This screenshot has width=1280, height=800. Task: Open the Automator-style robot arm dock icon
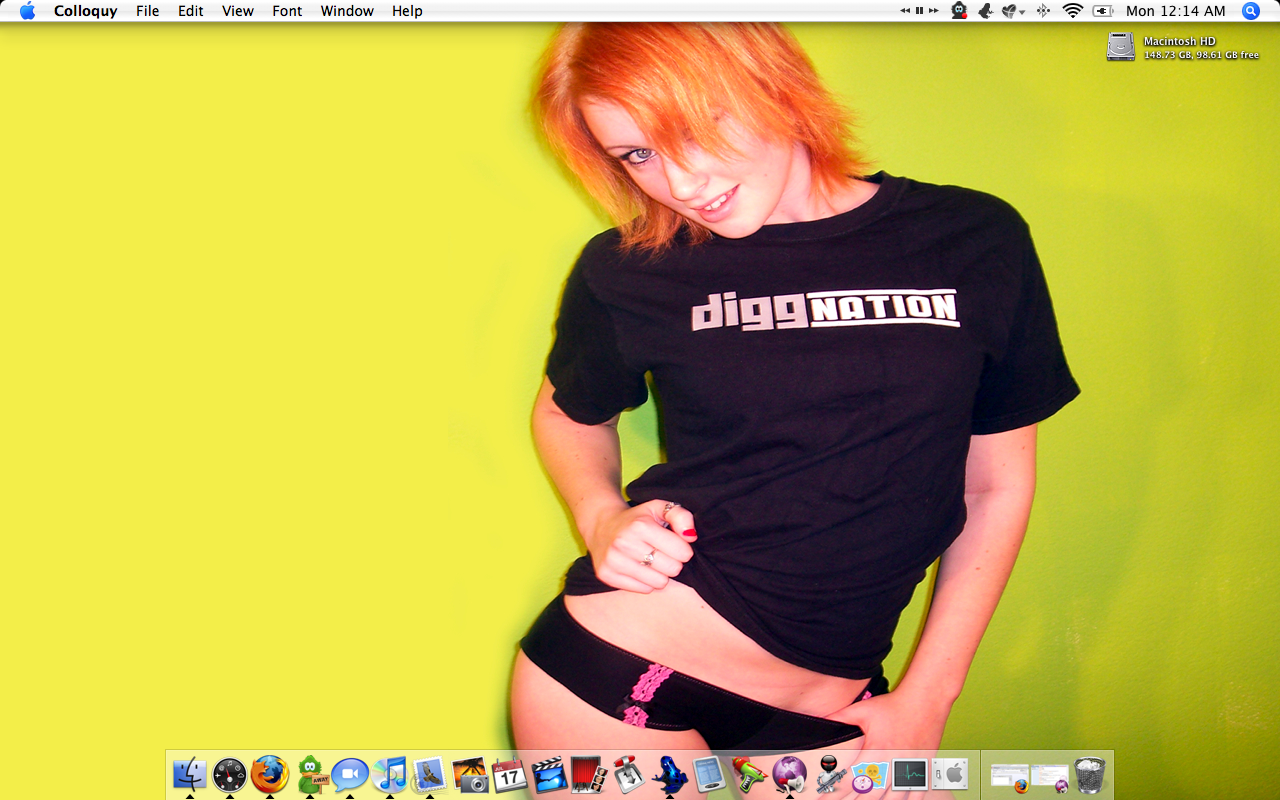(x=629, y=775)
